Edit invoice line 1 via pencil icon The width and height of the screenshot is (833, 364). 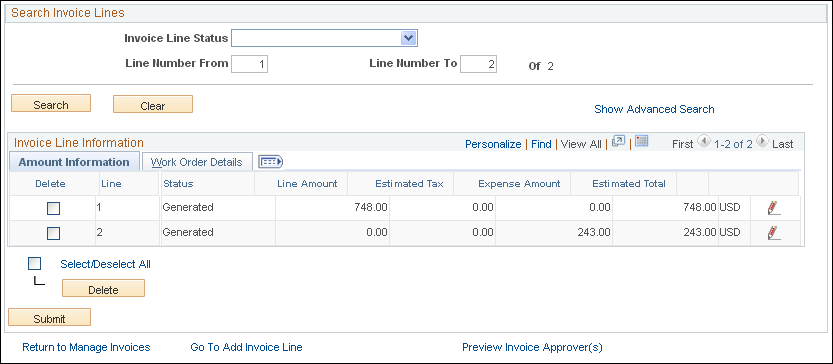click(x=774, y=208)
